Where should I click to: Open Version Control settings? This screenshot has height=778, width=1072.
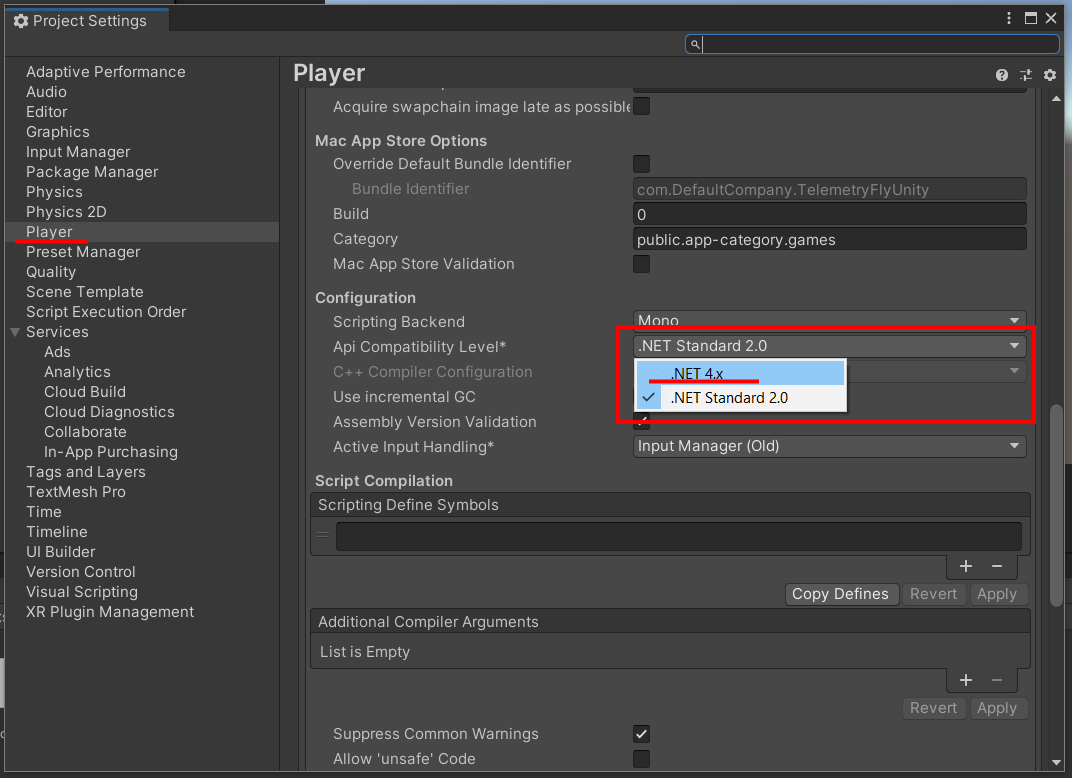point(81,572)
